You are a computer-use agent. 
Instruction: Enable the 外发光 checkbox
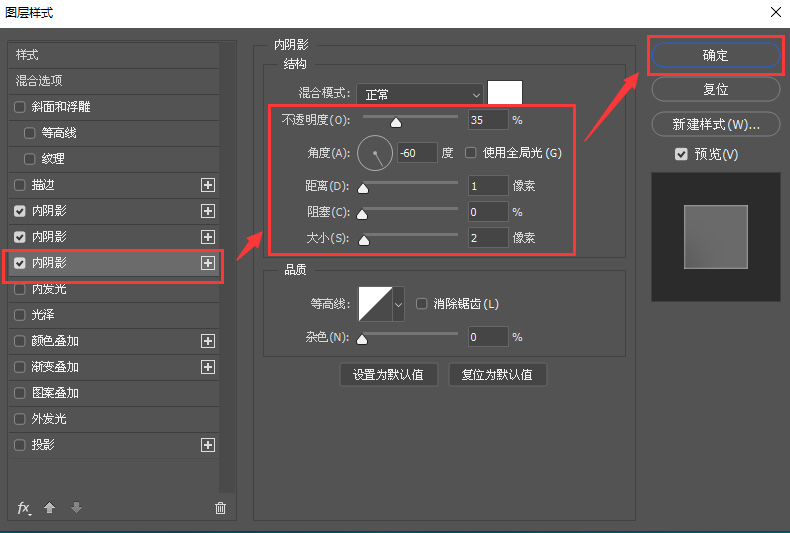(x=20, y=419)
